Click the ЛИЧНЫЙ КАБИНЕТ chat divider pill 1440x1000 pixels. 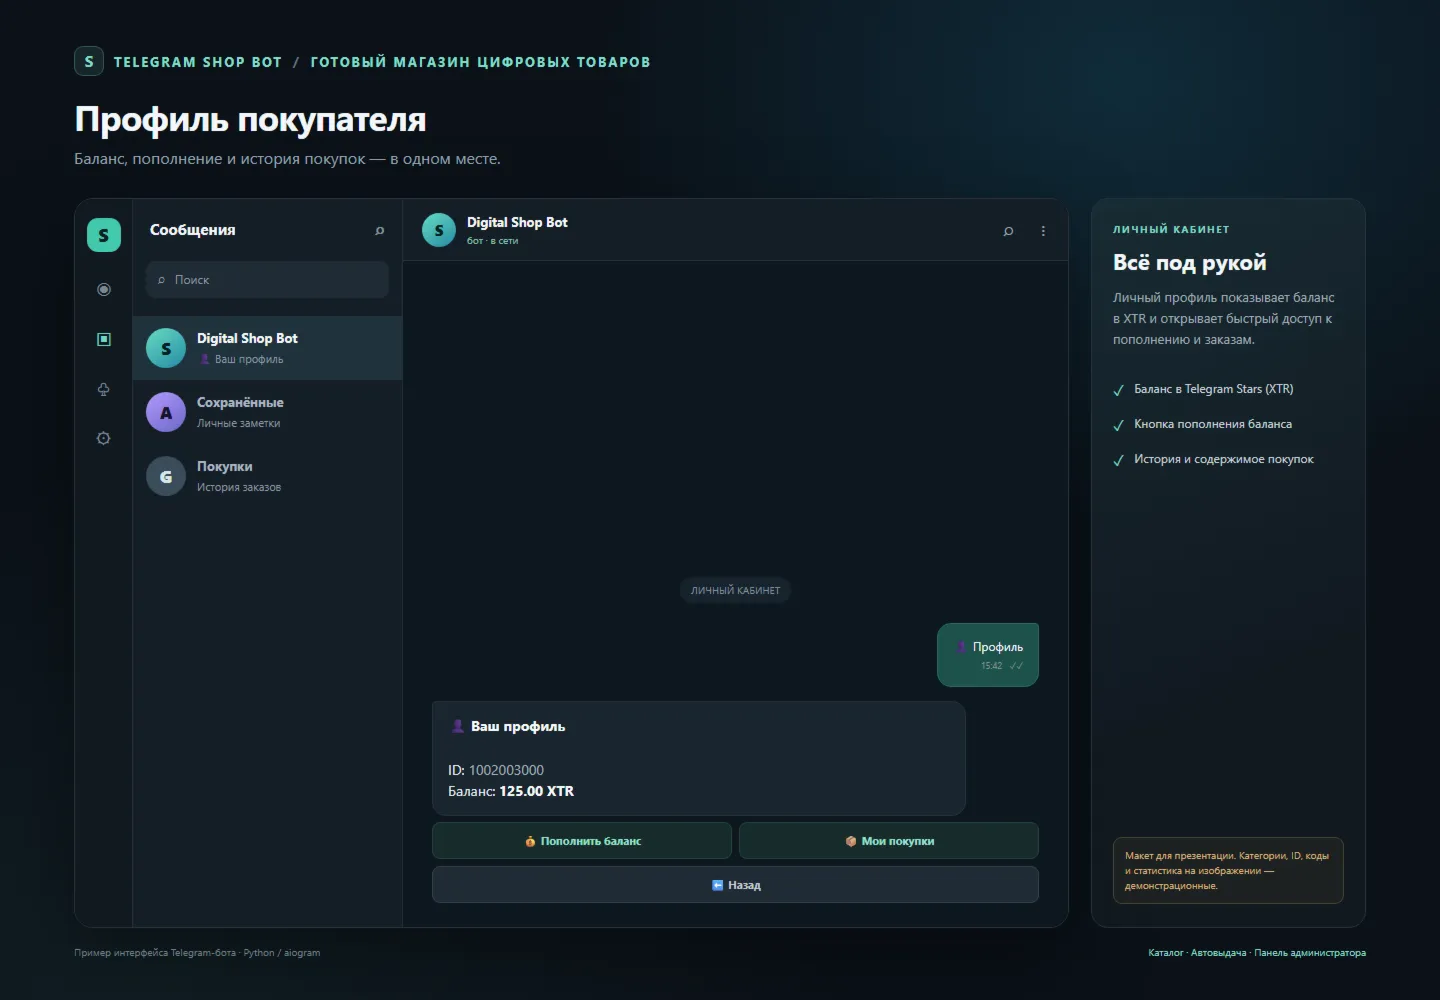(x=735, y=590)
